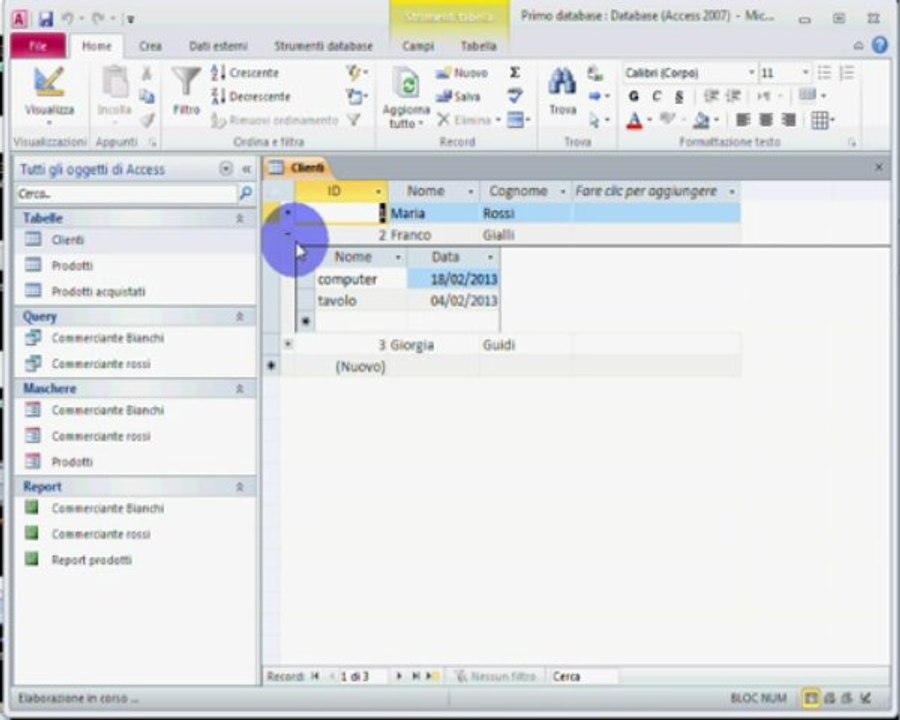The height and width of the screenshot is (720, 900).
Task: Expand the subdatasheet for Giorgia row
Action: pos(288,344)
